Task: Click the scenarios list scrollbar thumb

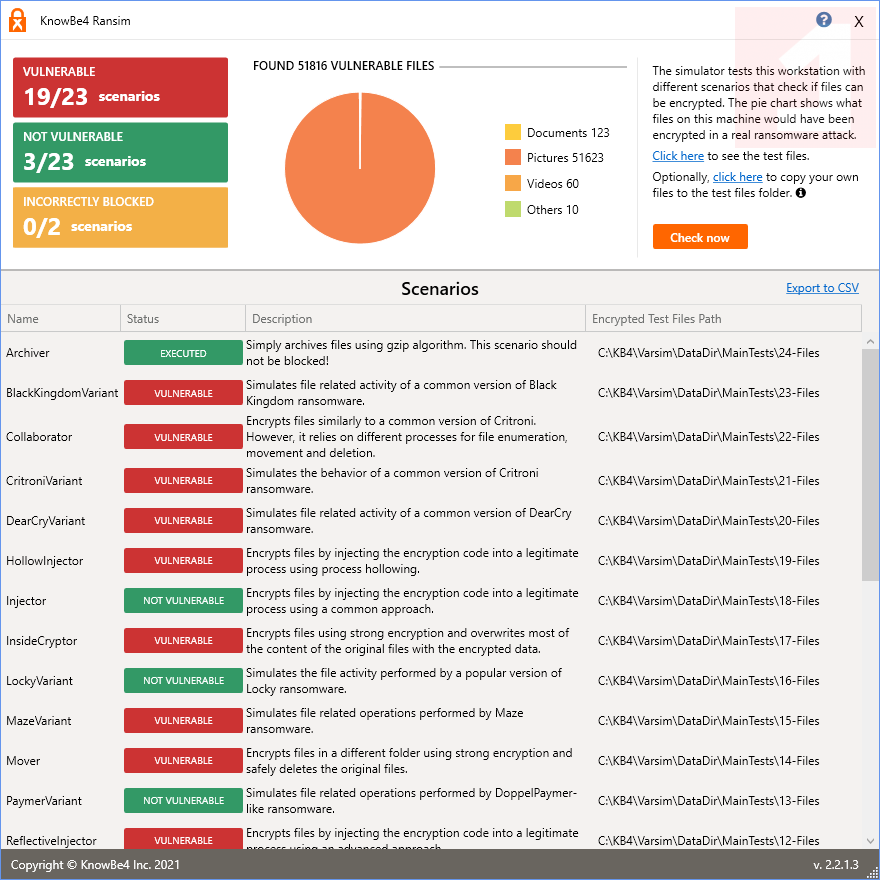Action: coord(870,465)
